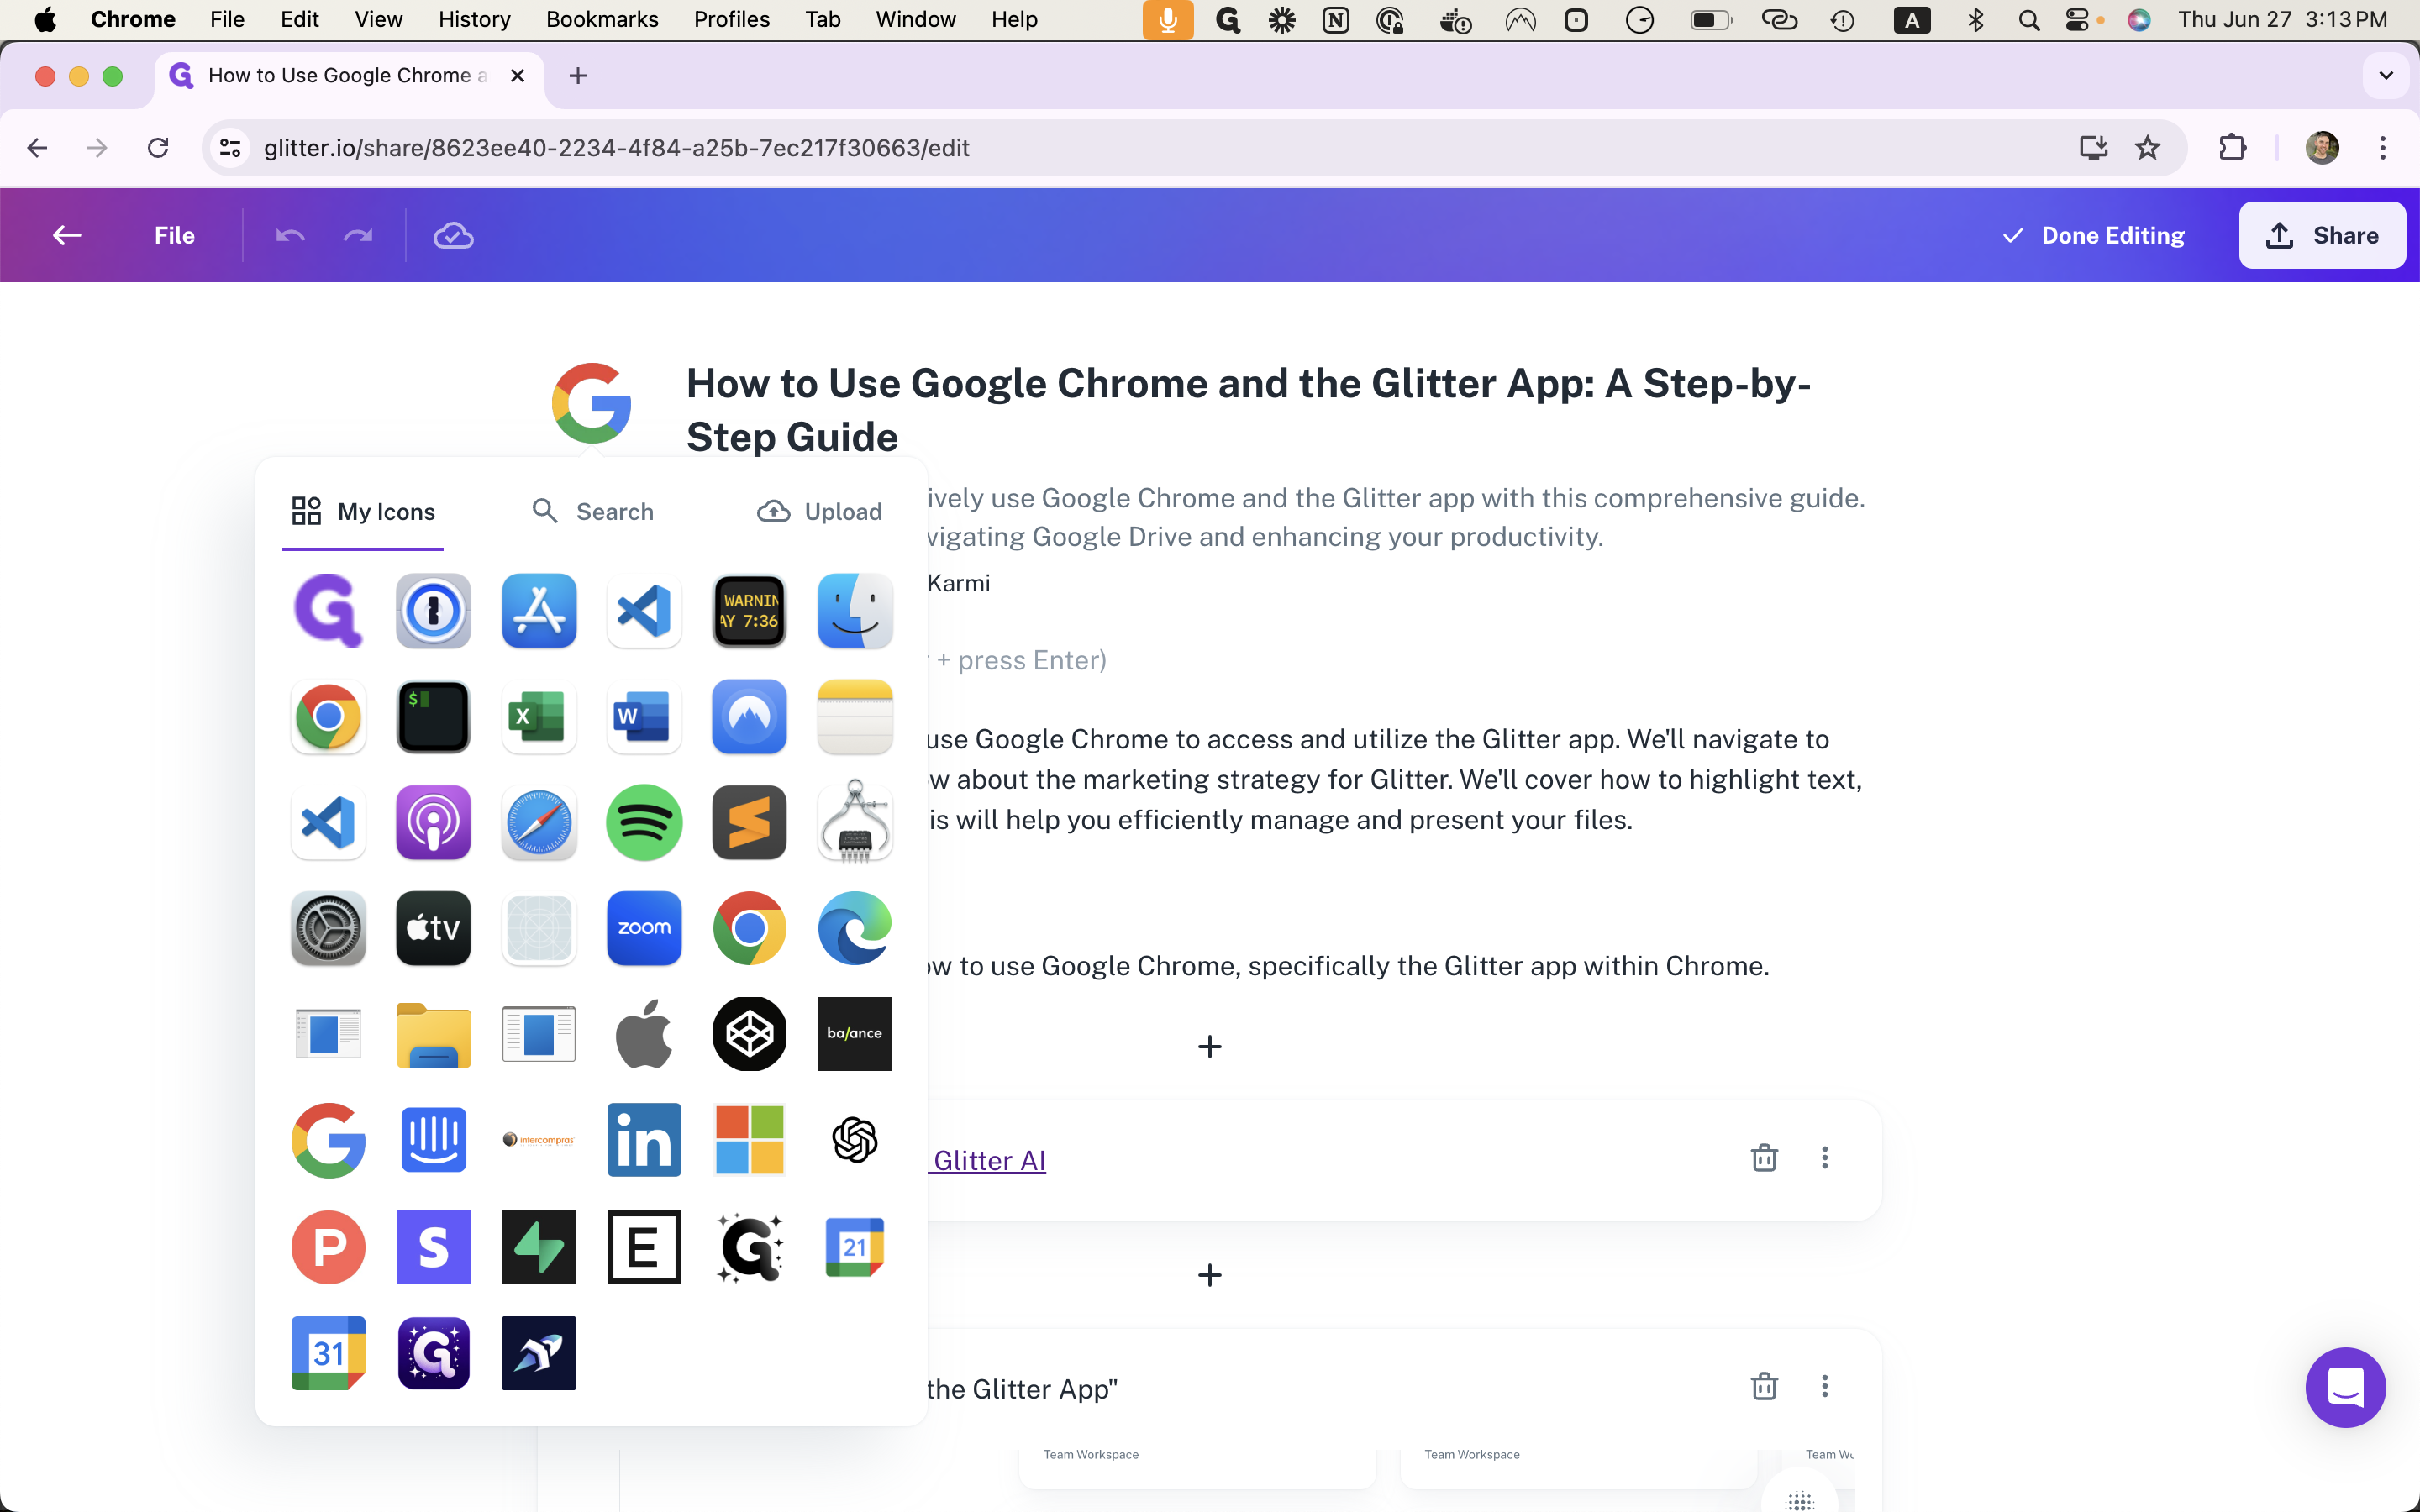Bookmark this page with the star icon
The width and height of the screenshot is (2420, 1512).
click(x=2147, y=148)
